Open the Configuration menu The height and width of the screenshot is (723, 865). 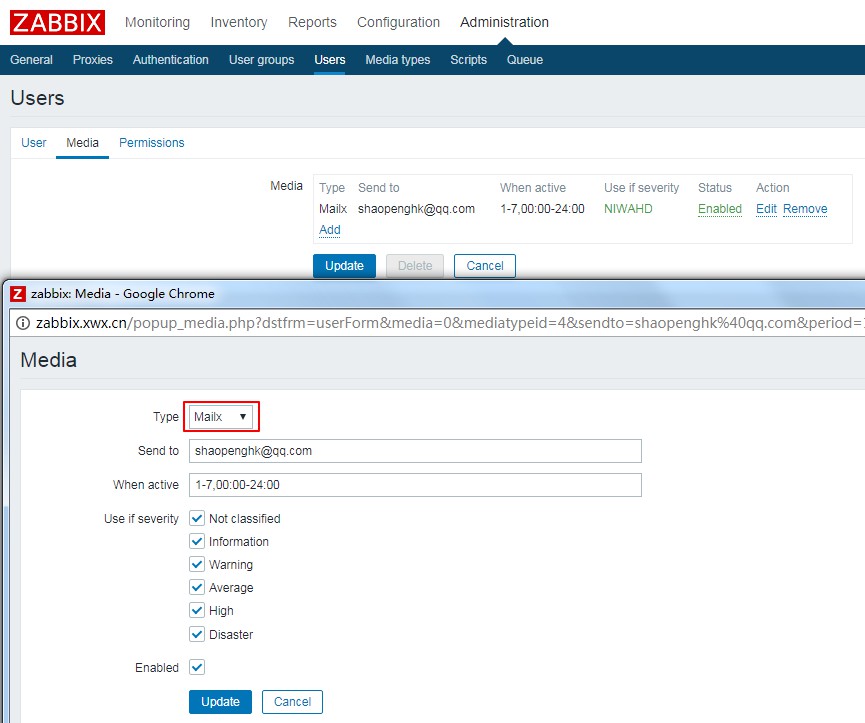398,22
